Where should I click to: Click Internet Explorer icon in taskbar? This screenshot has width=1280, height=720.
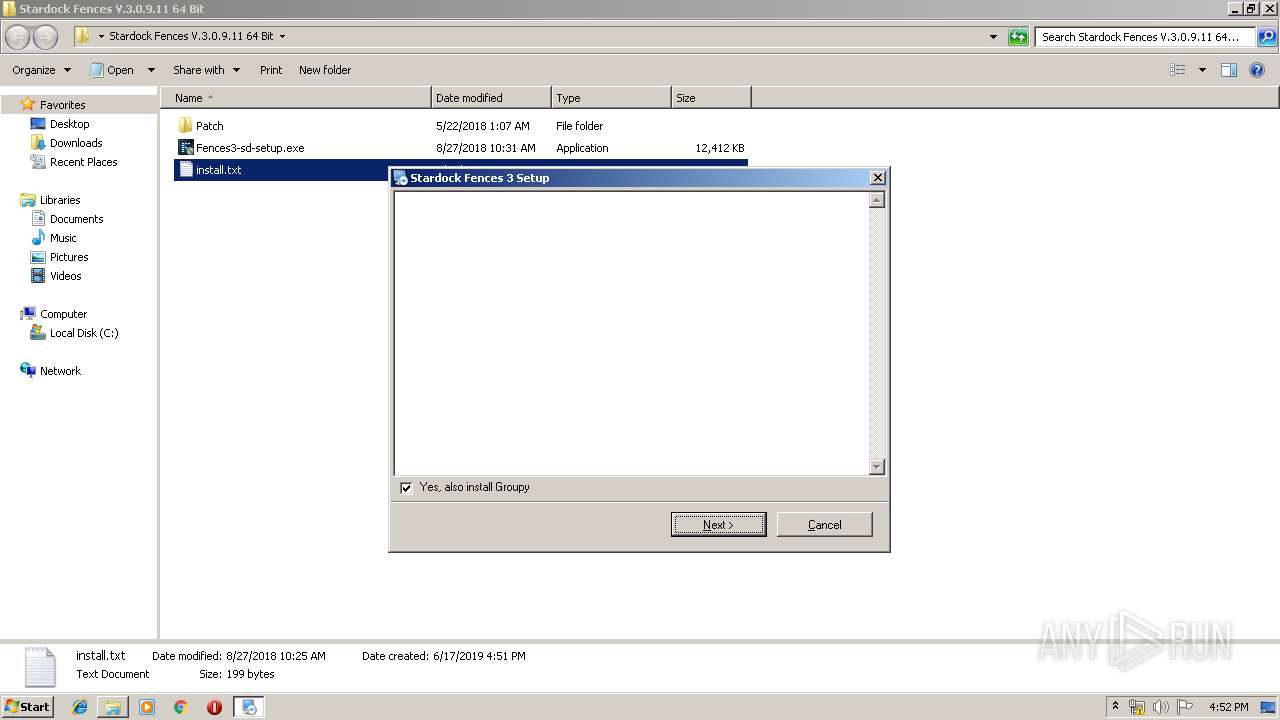point(80,707)
